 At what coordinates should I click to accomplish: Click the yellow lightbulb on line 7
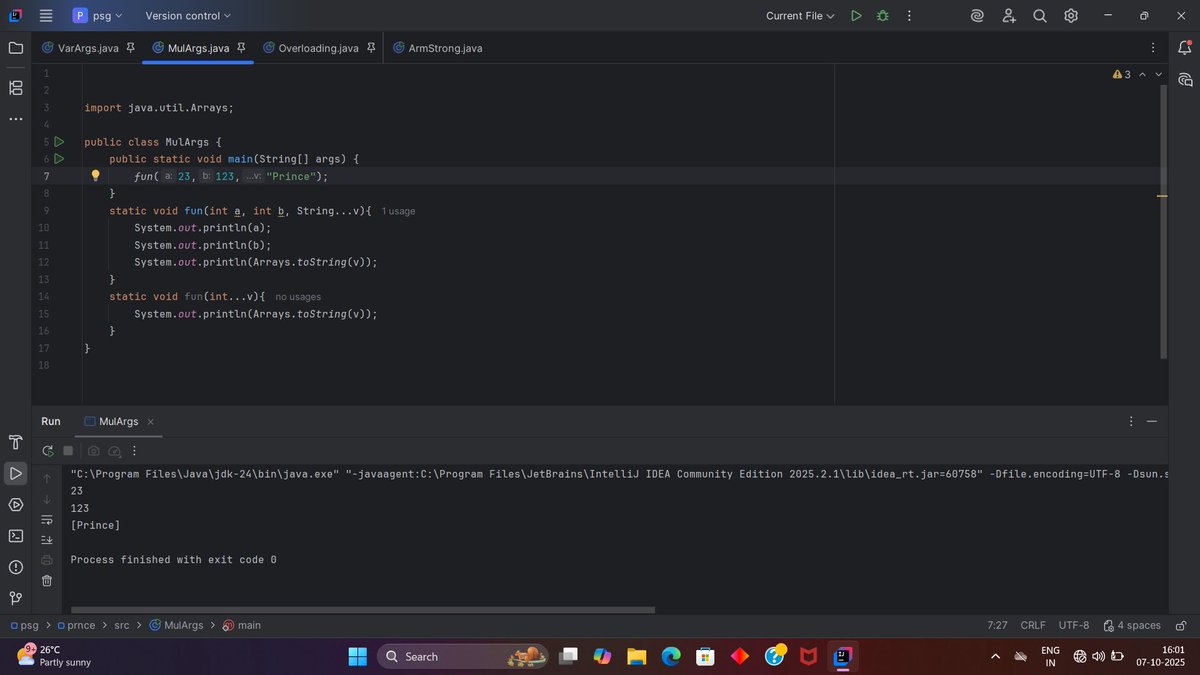coord(96,176)
